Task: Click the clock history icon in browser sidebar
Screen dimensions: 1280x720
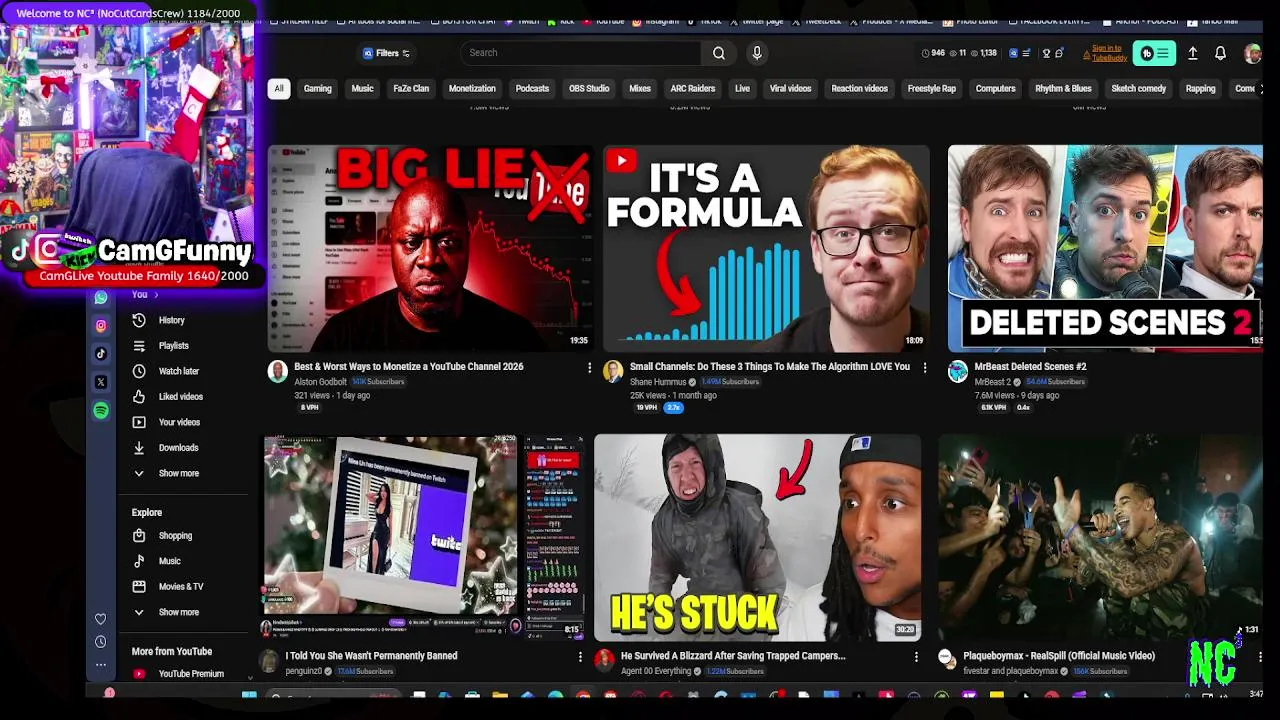Action: coord(100,642)
